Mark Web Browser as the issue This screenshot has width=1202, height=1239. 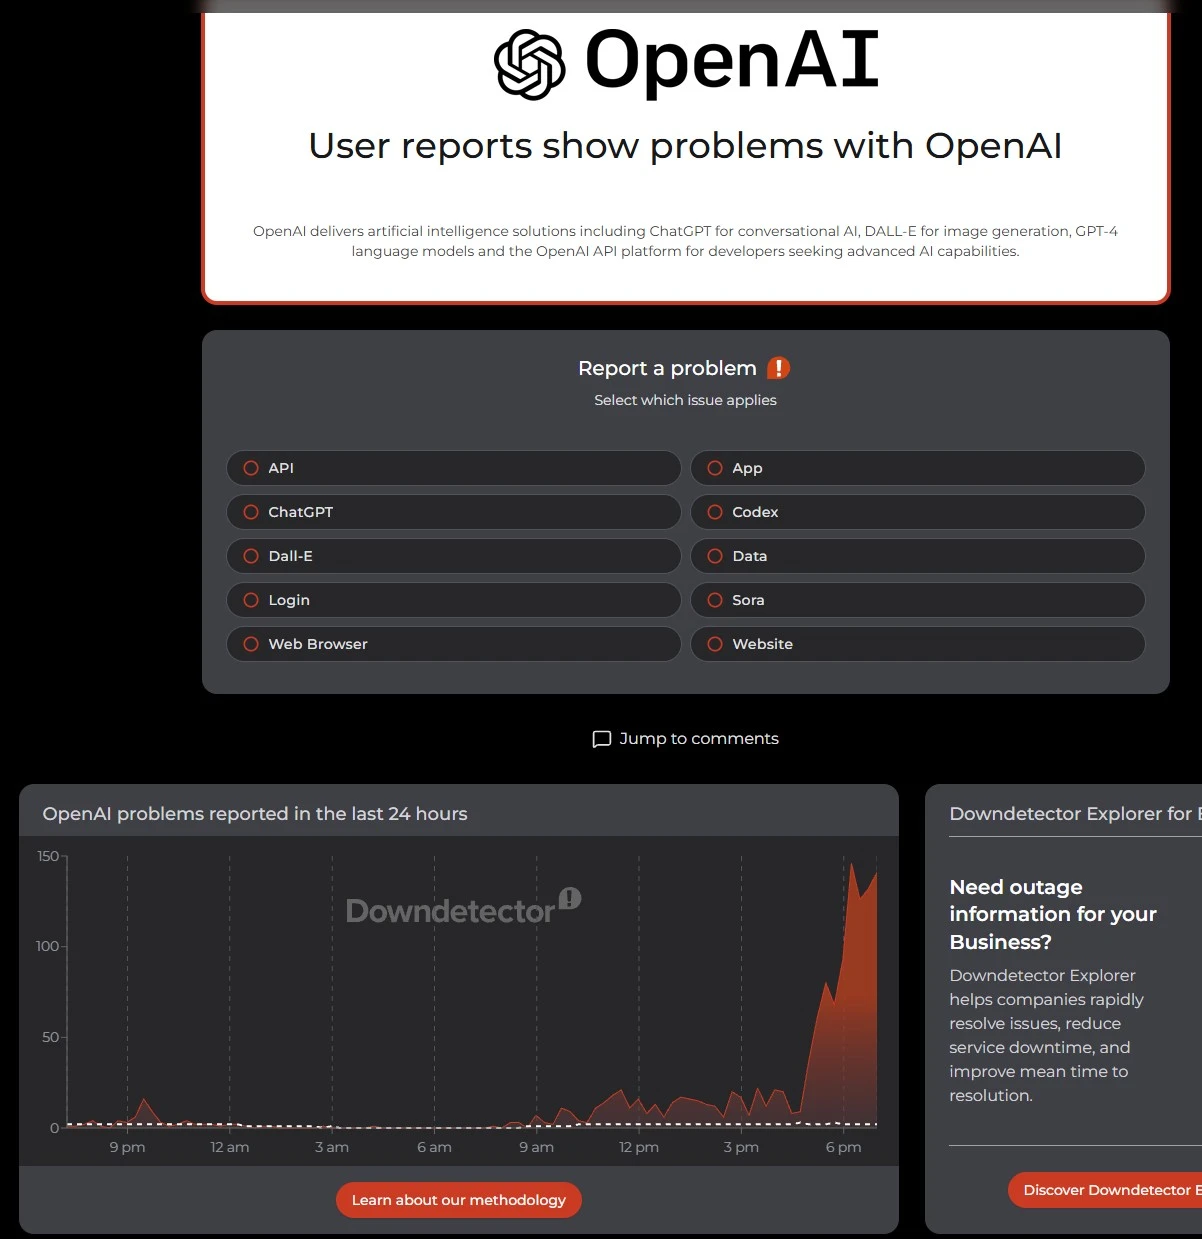pyautogui.click(x=454, y=644)
